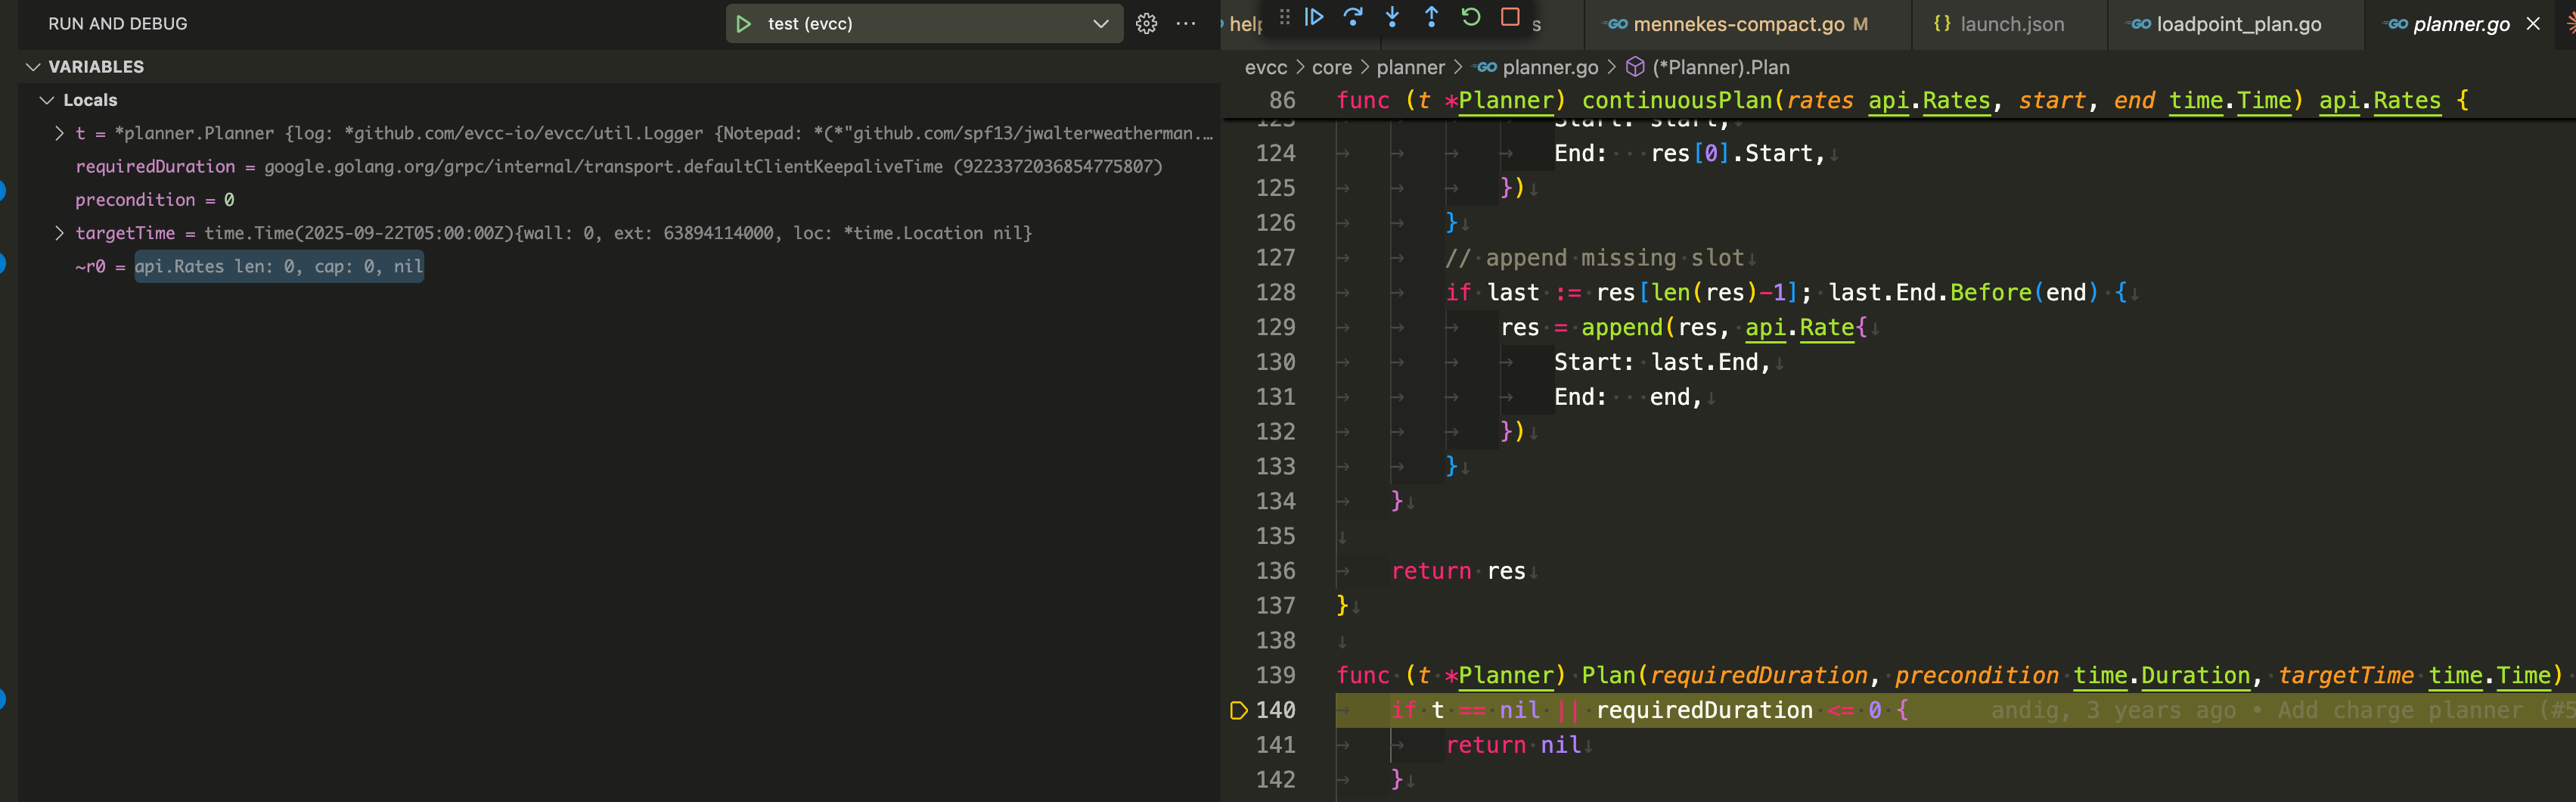Click line number 139 in the gutter
The image size is (2576, 802).
click(1275, 675)
